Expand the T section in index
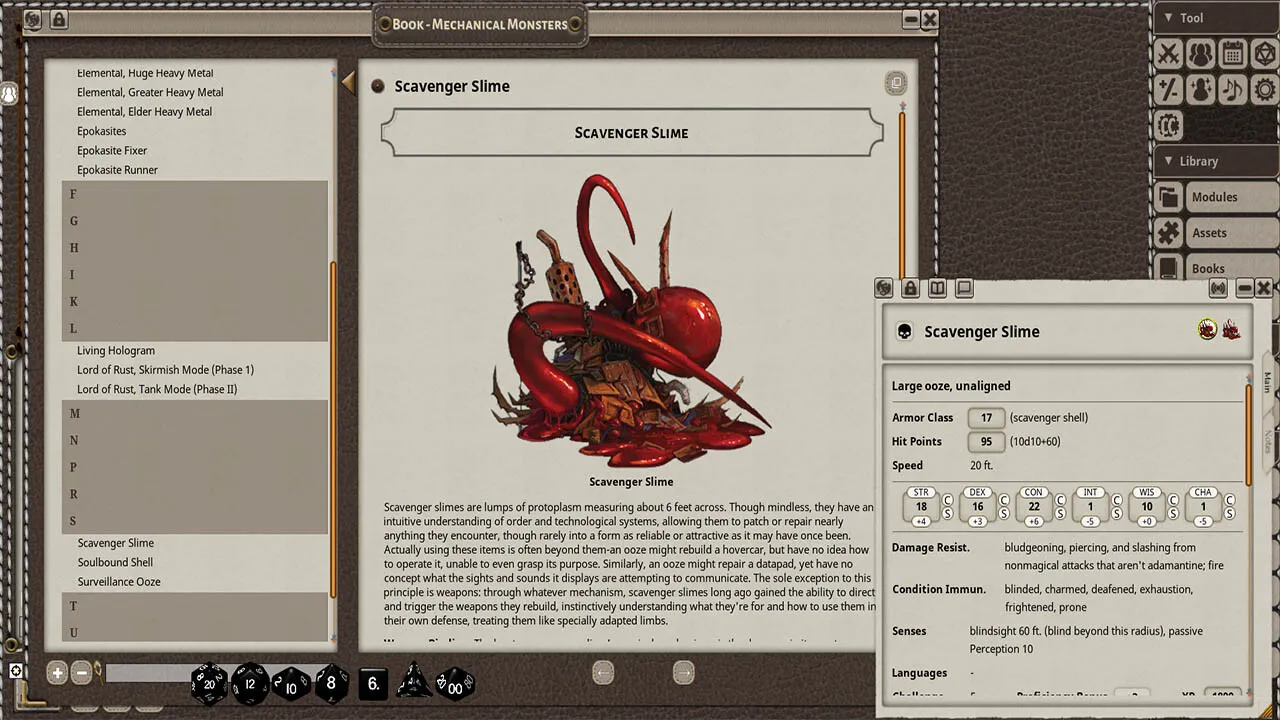 pyautogui.click(x=195, y=606)
